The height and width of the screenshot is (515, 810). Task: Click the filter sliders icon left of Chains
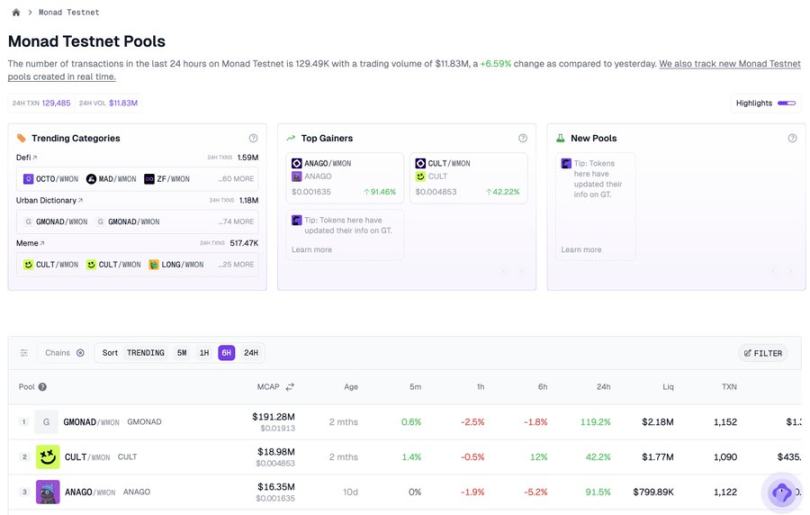pyautogui.click(x=24, y=353)
